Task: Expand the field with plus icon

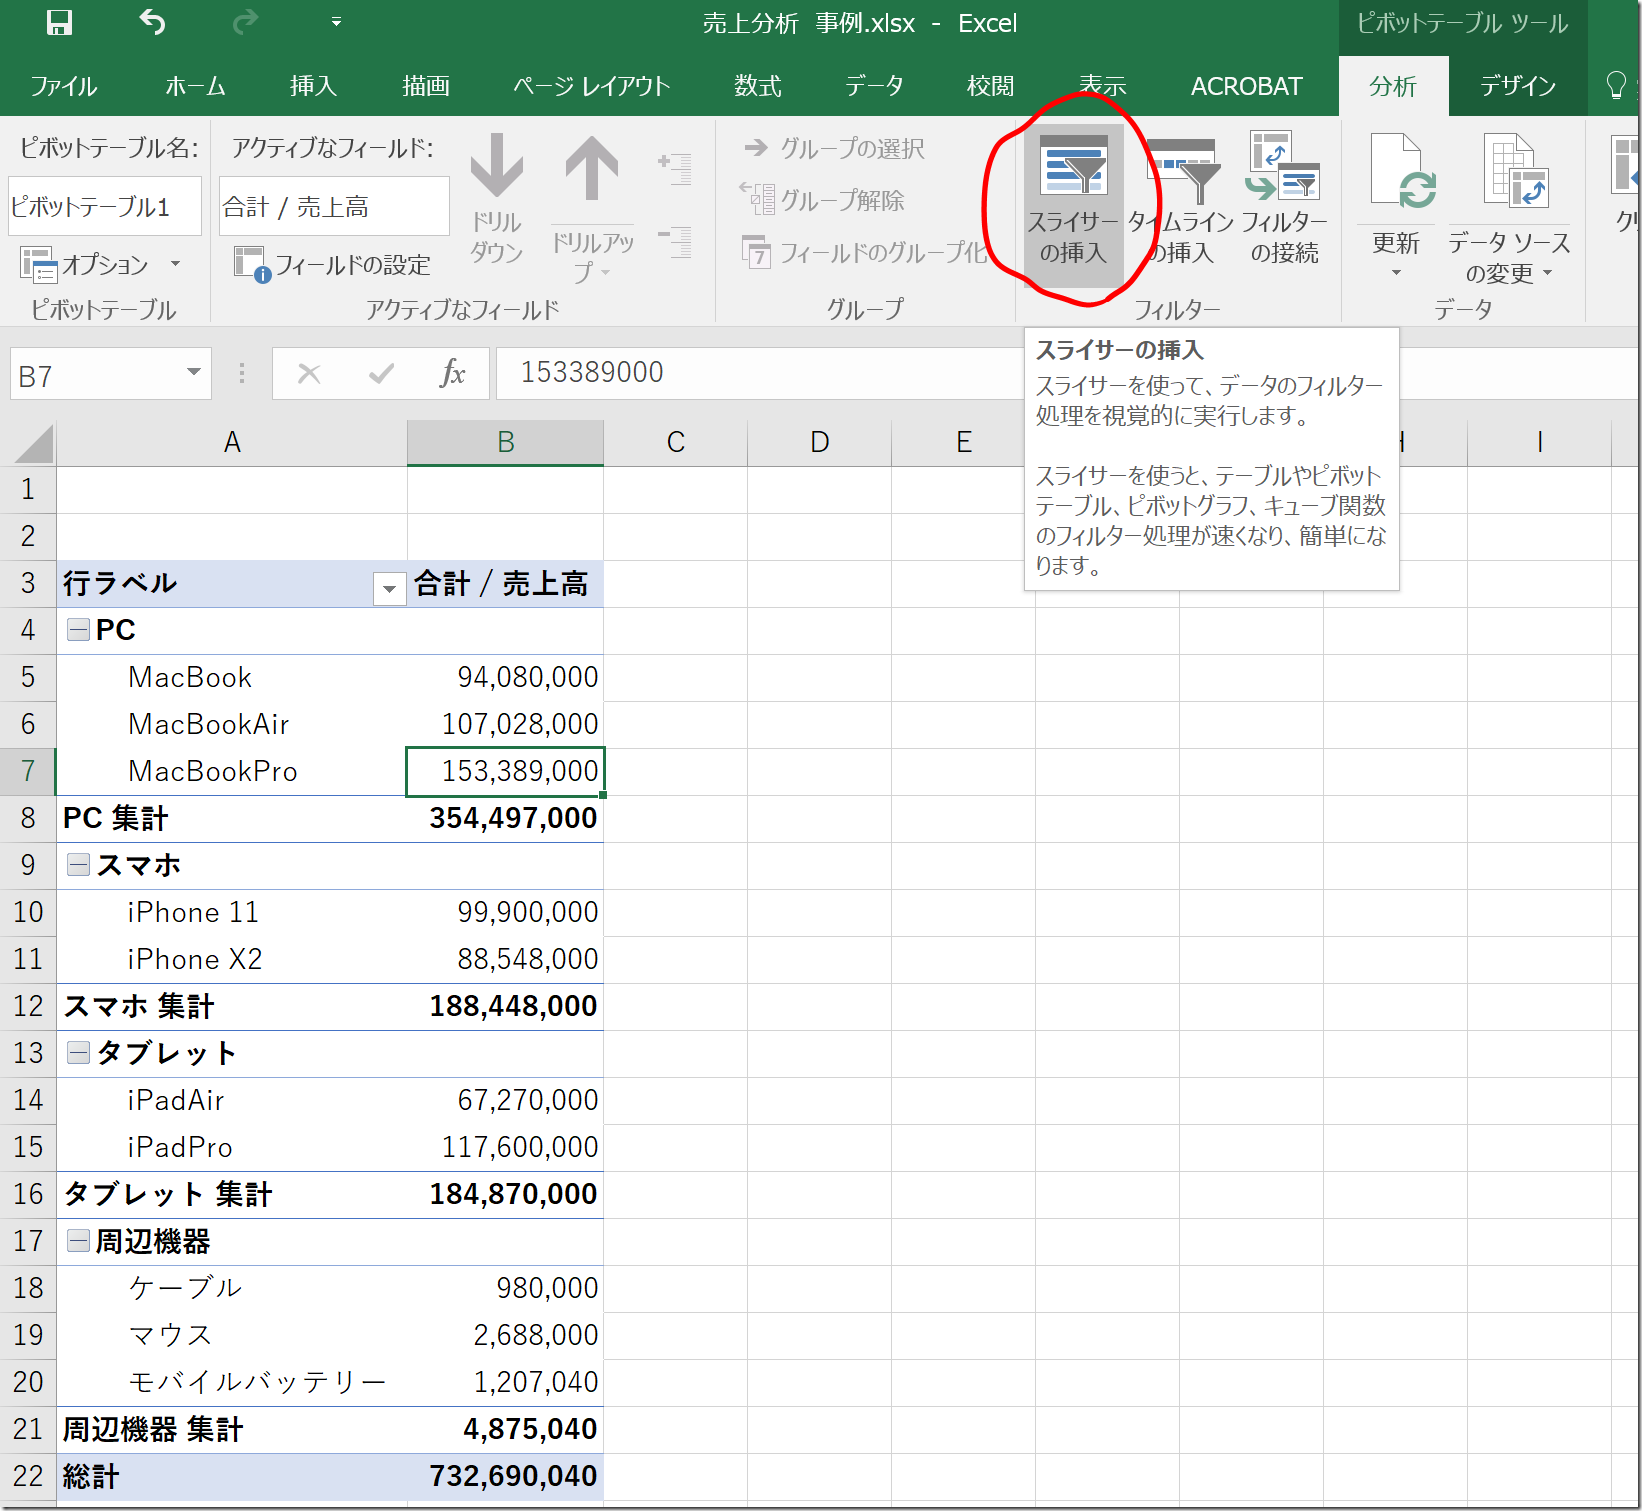Action: tap(675, 167)
